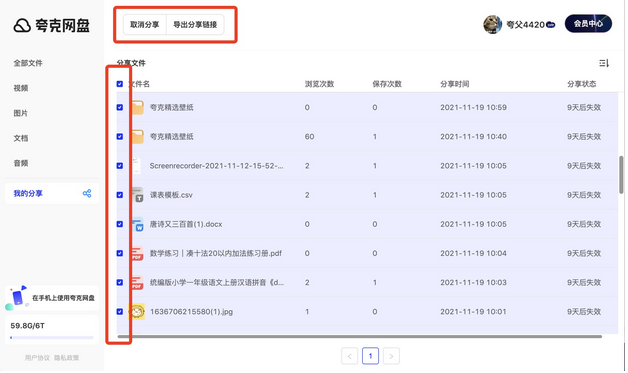Viewport: 628px width, 373px height.
Task: Open the 隐私政策 link
Action: (67, 359)
